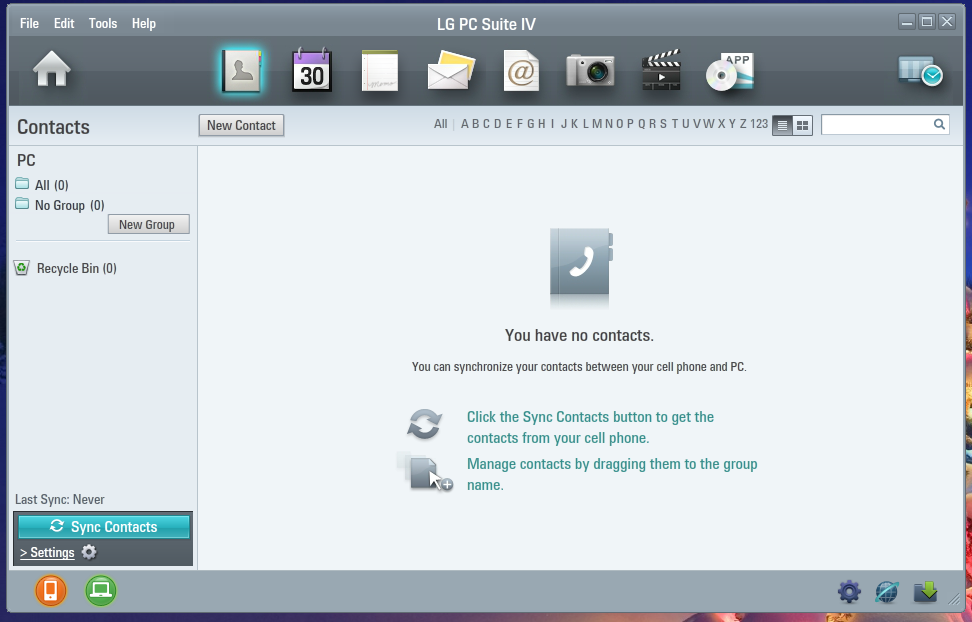
Task: Open the Contacts address book icon
Action: coord(242,71)
